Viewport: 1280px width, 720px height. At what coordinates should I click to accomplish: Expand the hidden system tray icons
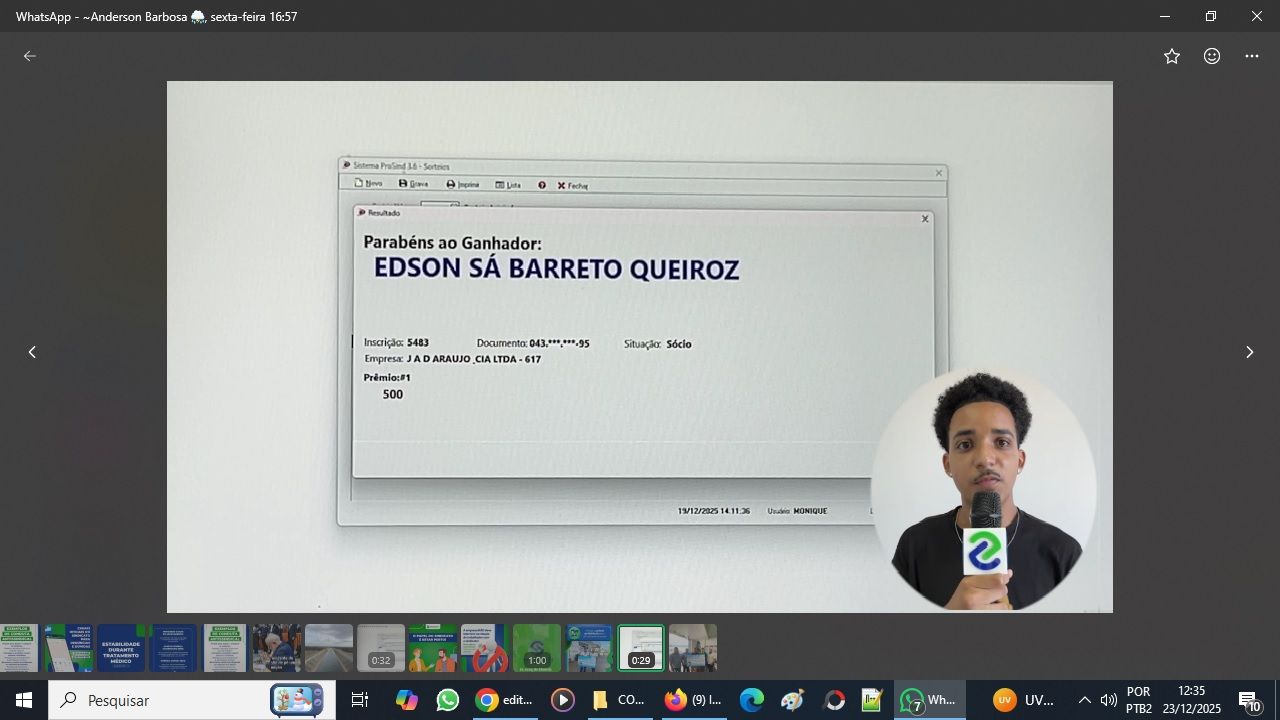1084,700
